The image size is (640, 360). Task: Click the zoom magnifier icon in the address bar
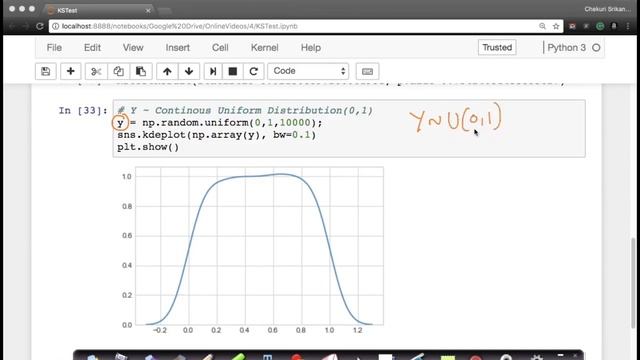(542, 26)
